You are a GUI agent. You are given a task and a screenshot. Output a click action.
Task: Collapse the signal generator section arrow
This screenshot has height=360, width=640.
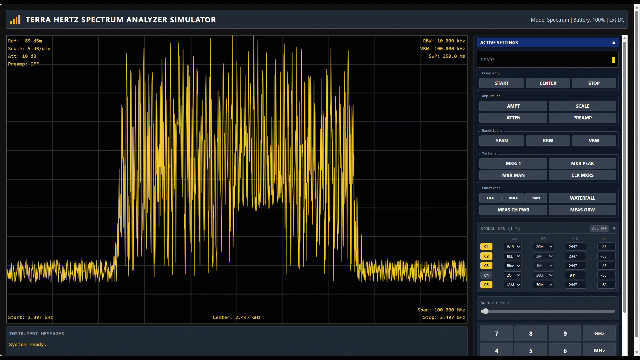[614, 229]
